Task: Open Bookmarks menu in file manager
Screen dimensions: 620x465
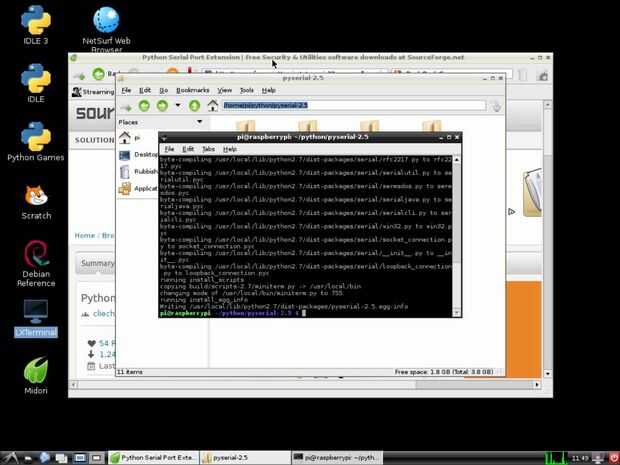Action: pyautogui.click(x=193, y=91)
